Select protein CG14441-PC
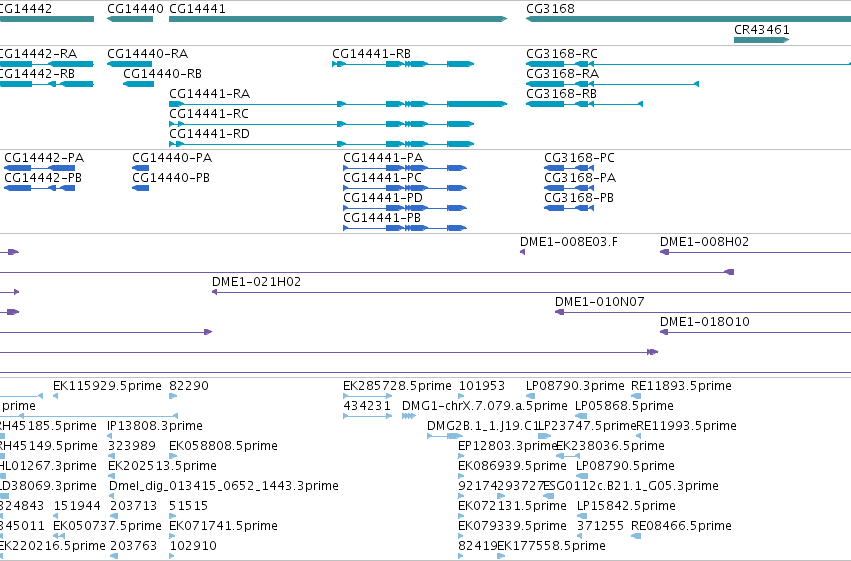Image resolution: width=851 pixels, height=561 pixels. (x=405, y=188)
